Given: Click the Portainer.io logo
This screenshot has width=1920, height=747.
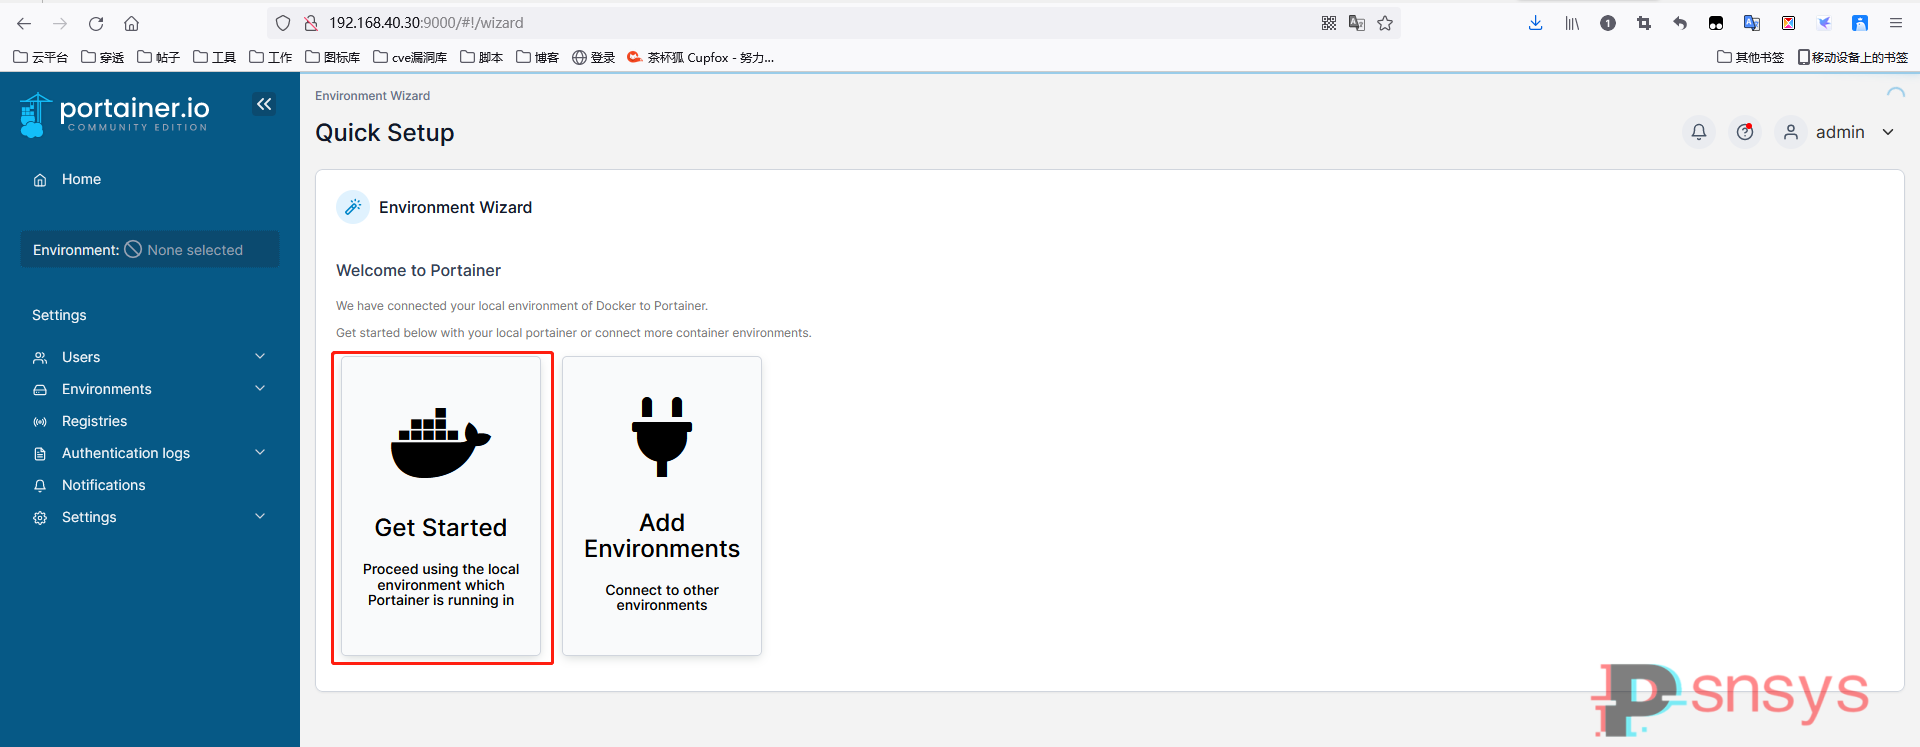Looking at the screenshot, I should click(x=114, y=114).
